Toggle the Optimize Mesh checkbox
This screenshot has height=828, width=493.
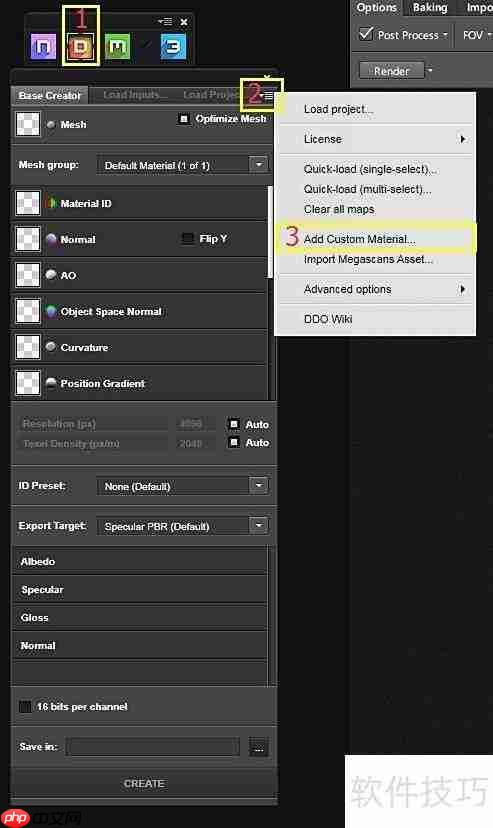(184, 119)
